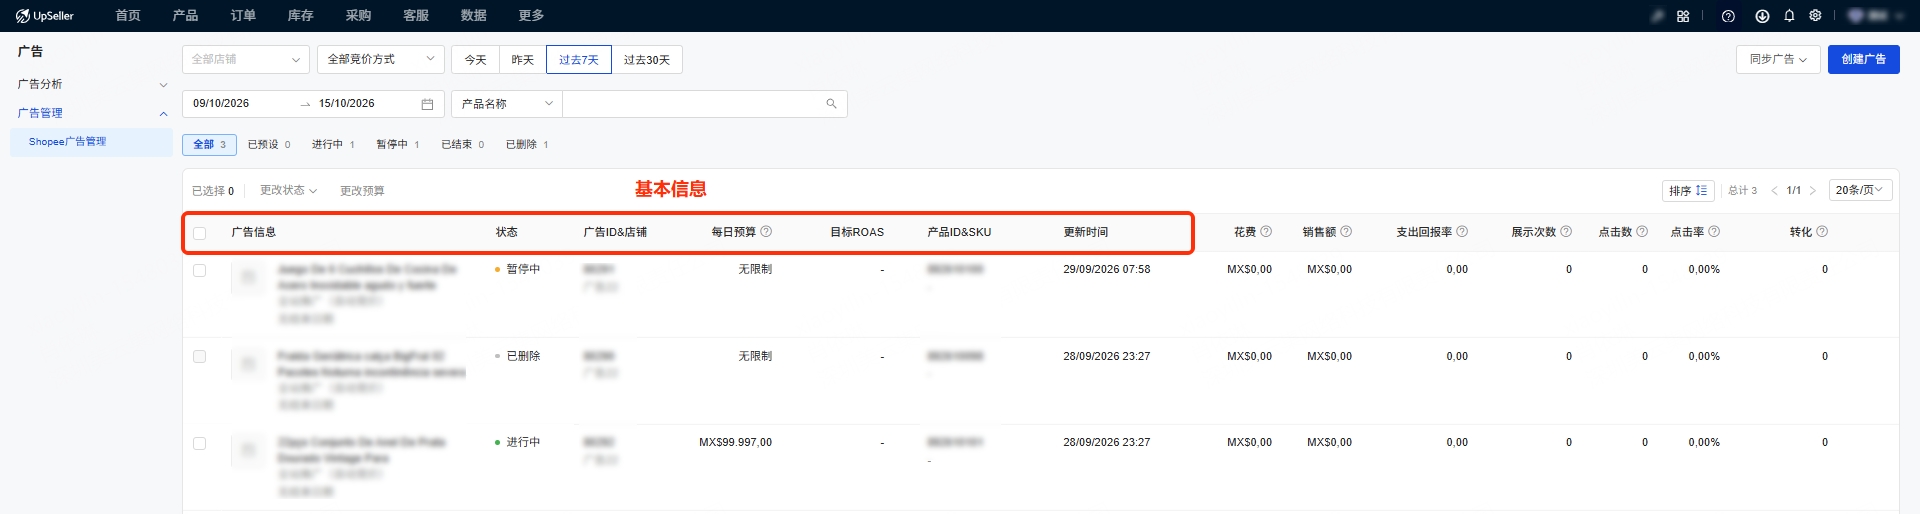Image resolution: width=1920 pixels, height=514 pixels.
Task: Open Shopee广告管理 in the sidebar
Action: pos(91,142)
